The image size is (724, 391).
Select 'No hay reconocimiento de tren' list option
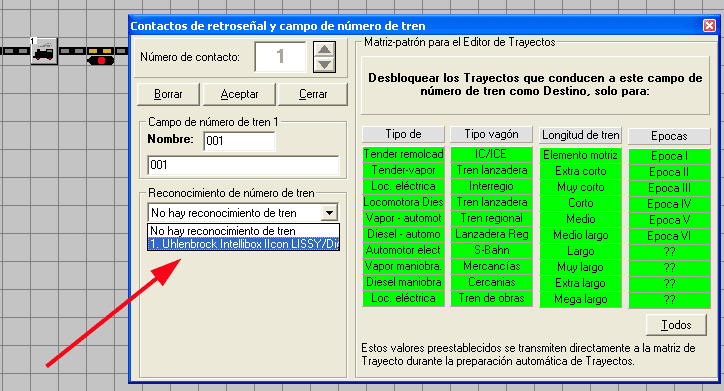point(243,230)
